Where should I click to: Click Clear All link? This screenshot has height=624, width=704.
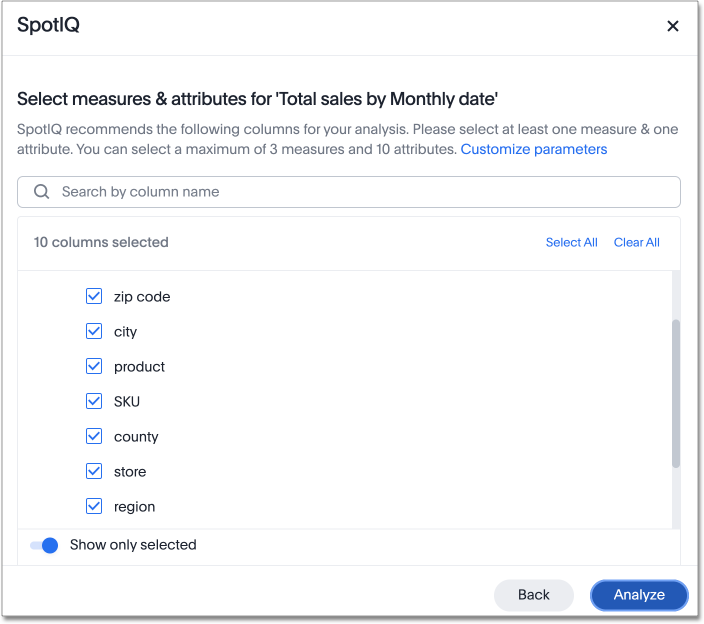tap(636, 242)
